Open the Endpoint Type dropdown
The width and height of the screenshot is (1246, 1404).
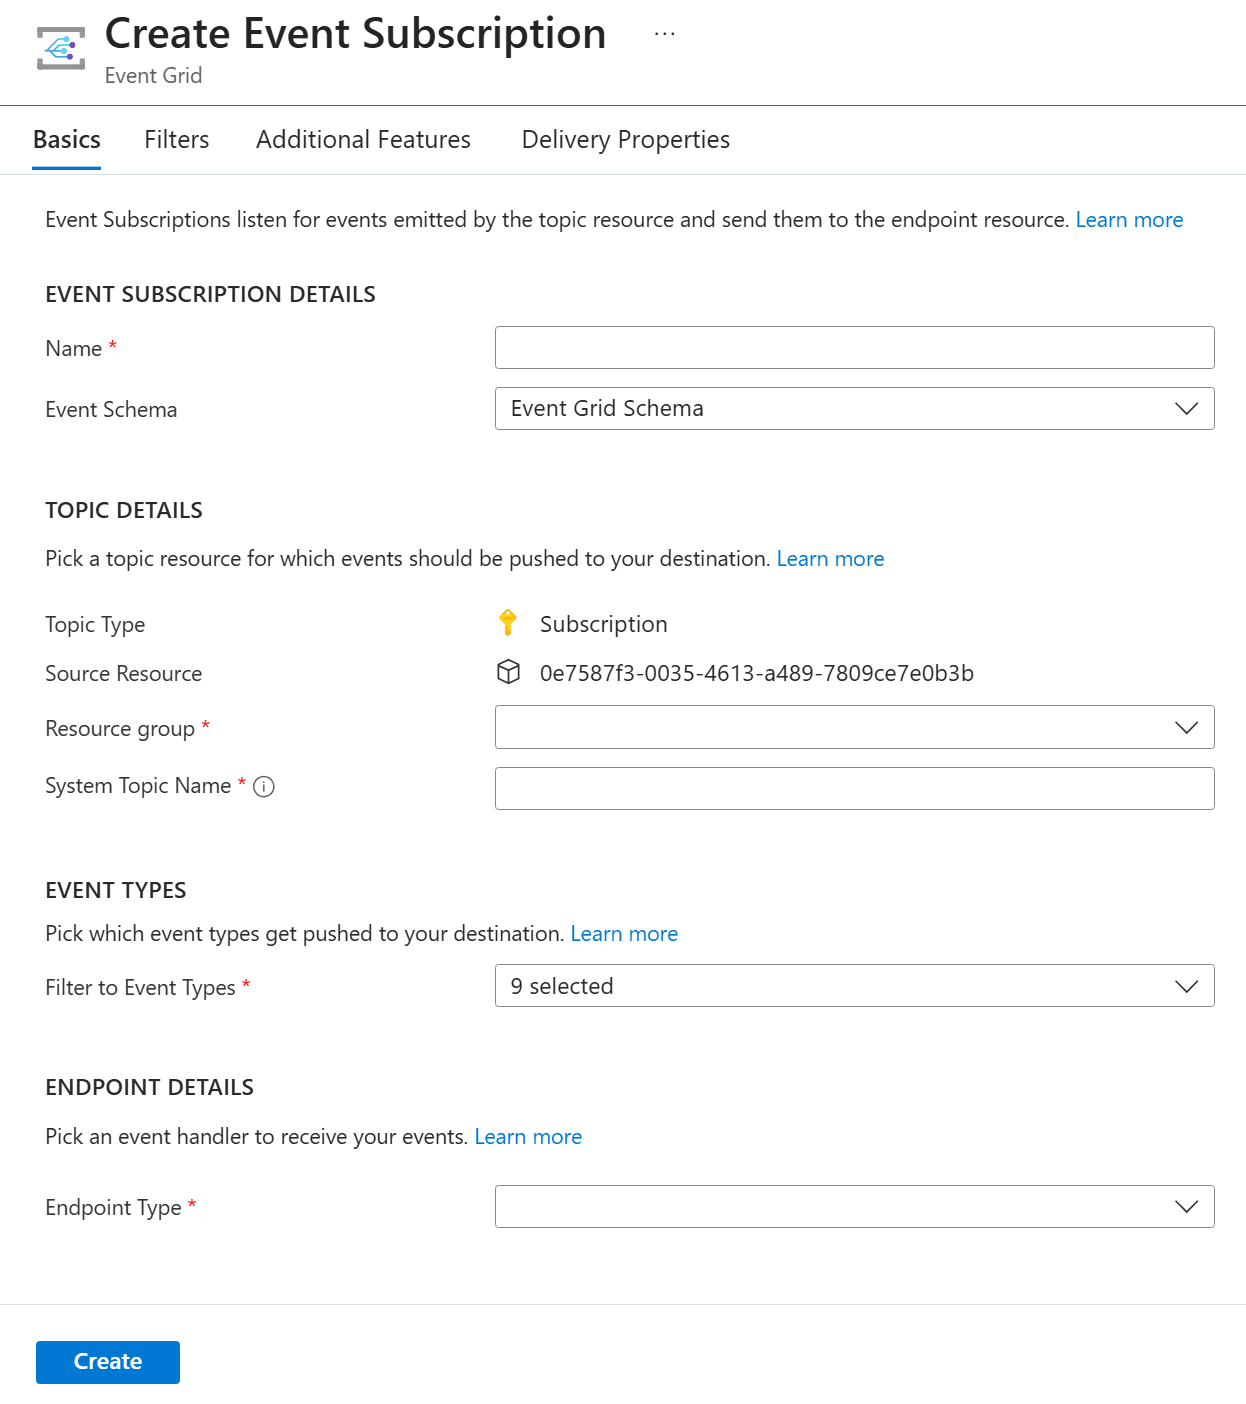coord(854,1206)
